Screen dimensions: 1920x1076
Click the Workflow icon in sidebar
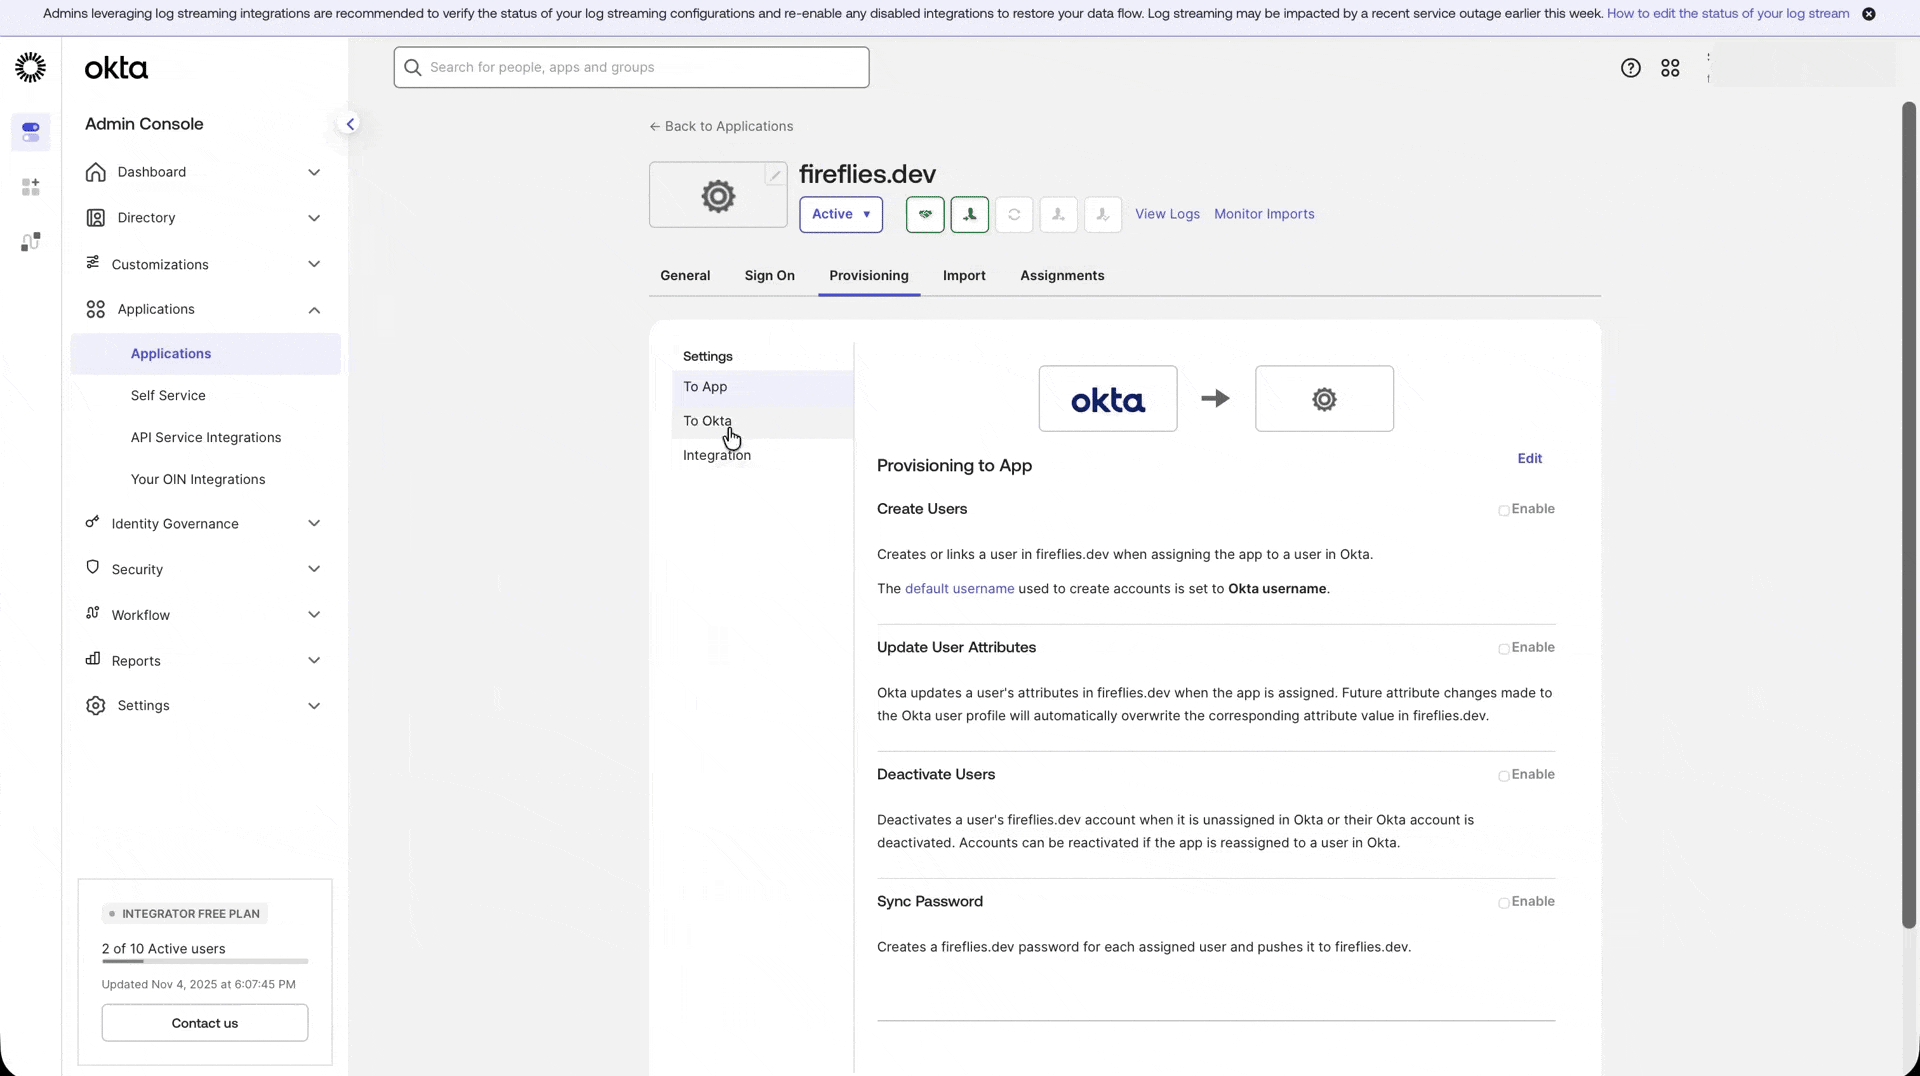point(93,613)
